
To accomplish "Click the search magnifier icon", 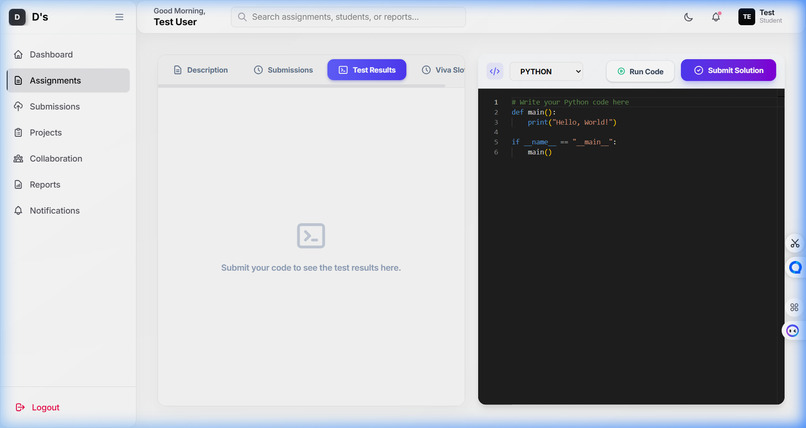I will point(242,17).
